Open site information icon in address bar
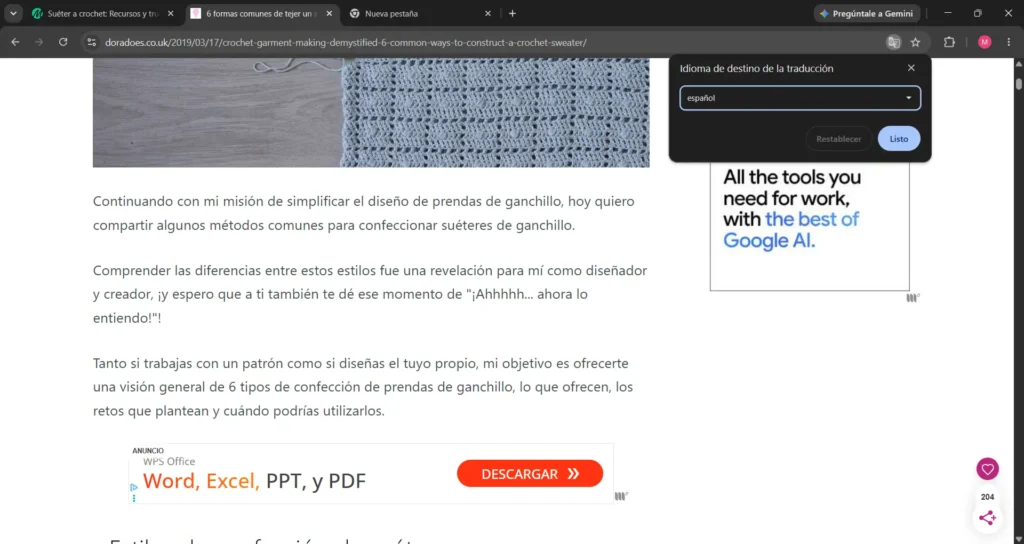This screenshot has height=544, width=1024. click(92, 42)
